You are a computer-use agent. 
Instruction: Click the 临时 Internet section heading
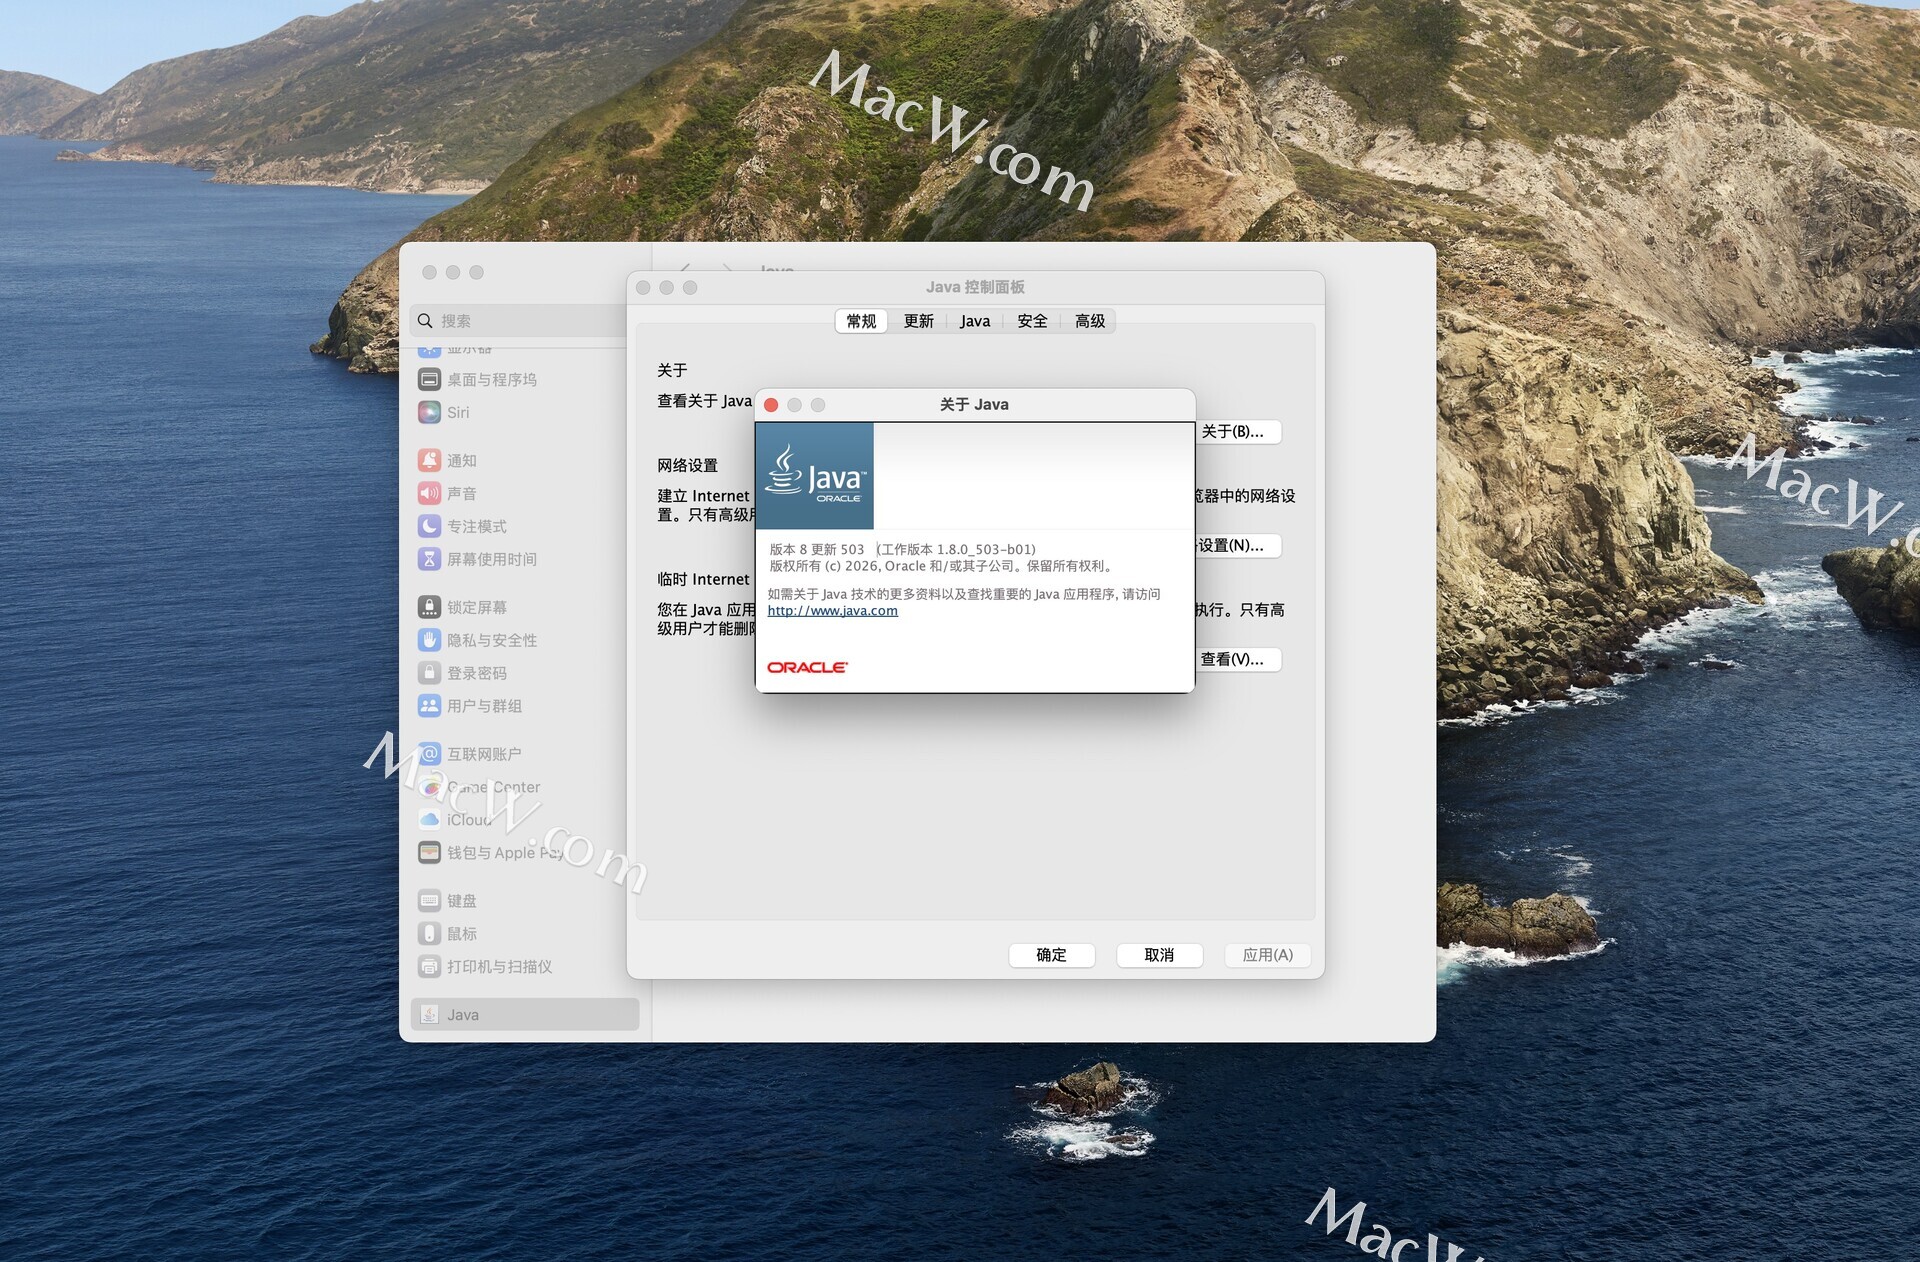tap(703, 580)
